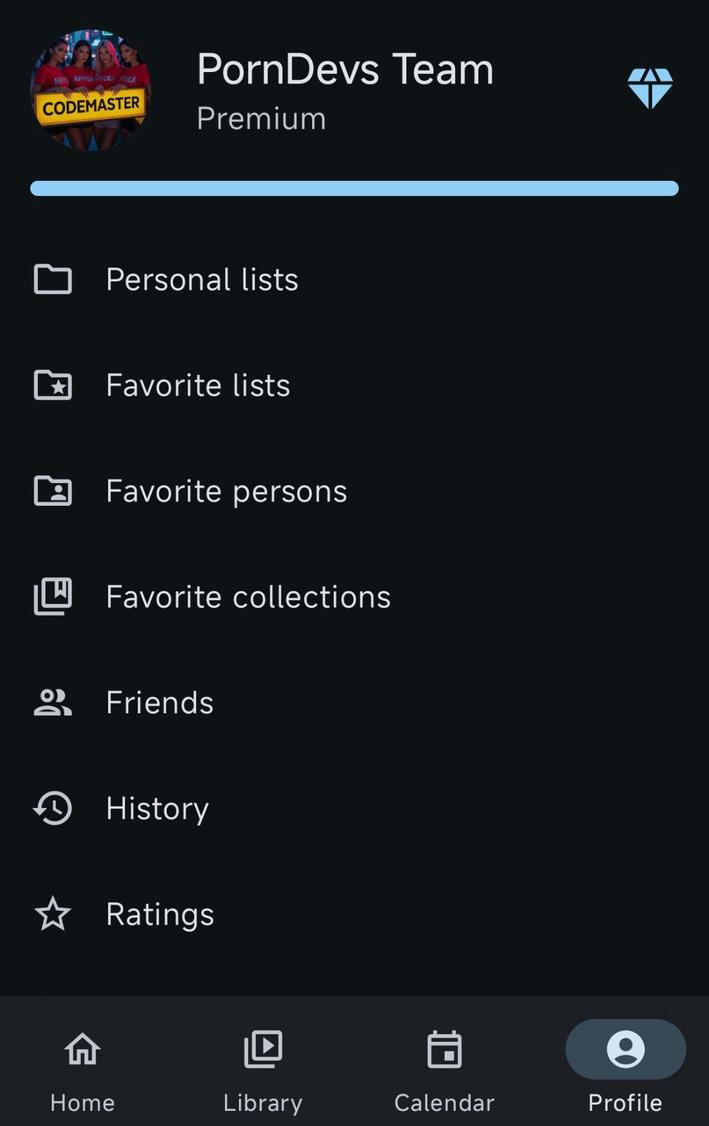Open the Friends list

point(159,702)
